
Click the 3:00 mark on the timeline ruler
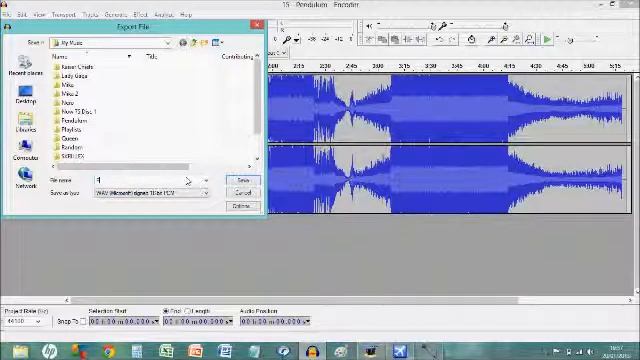(378, 66)
